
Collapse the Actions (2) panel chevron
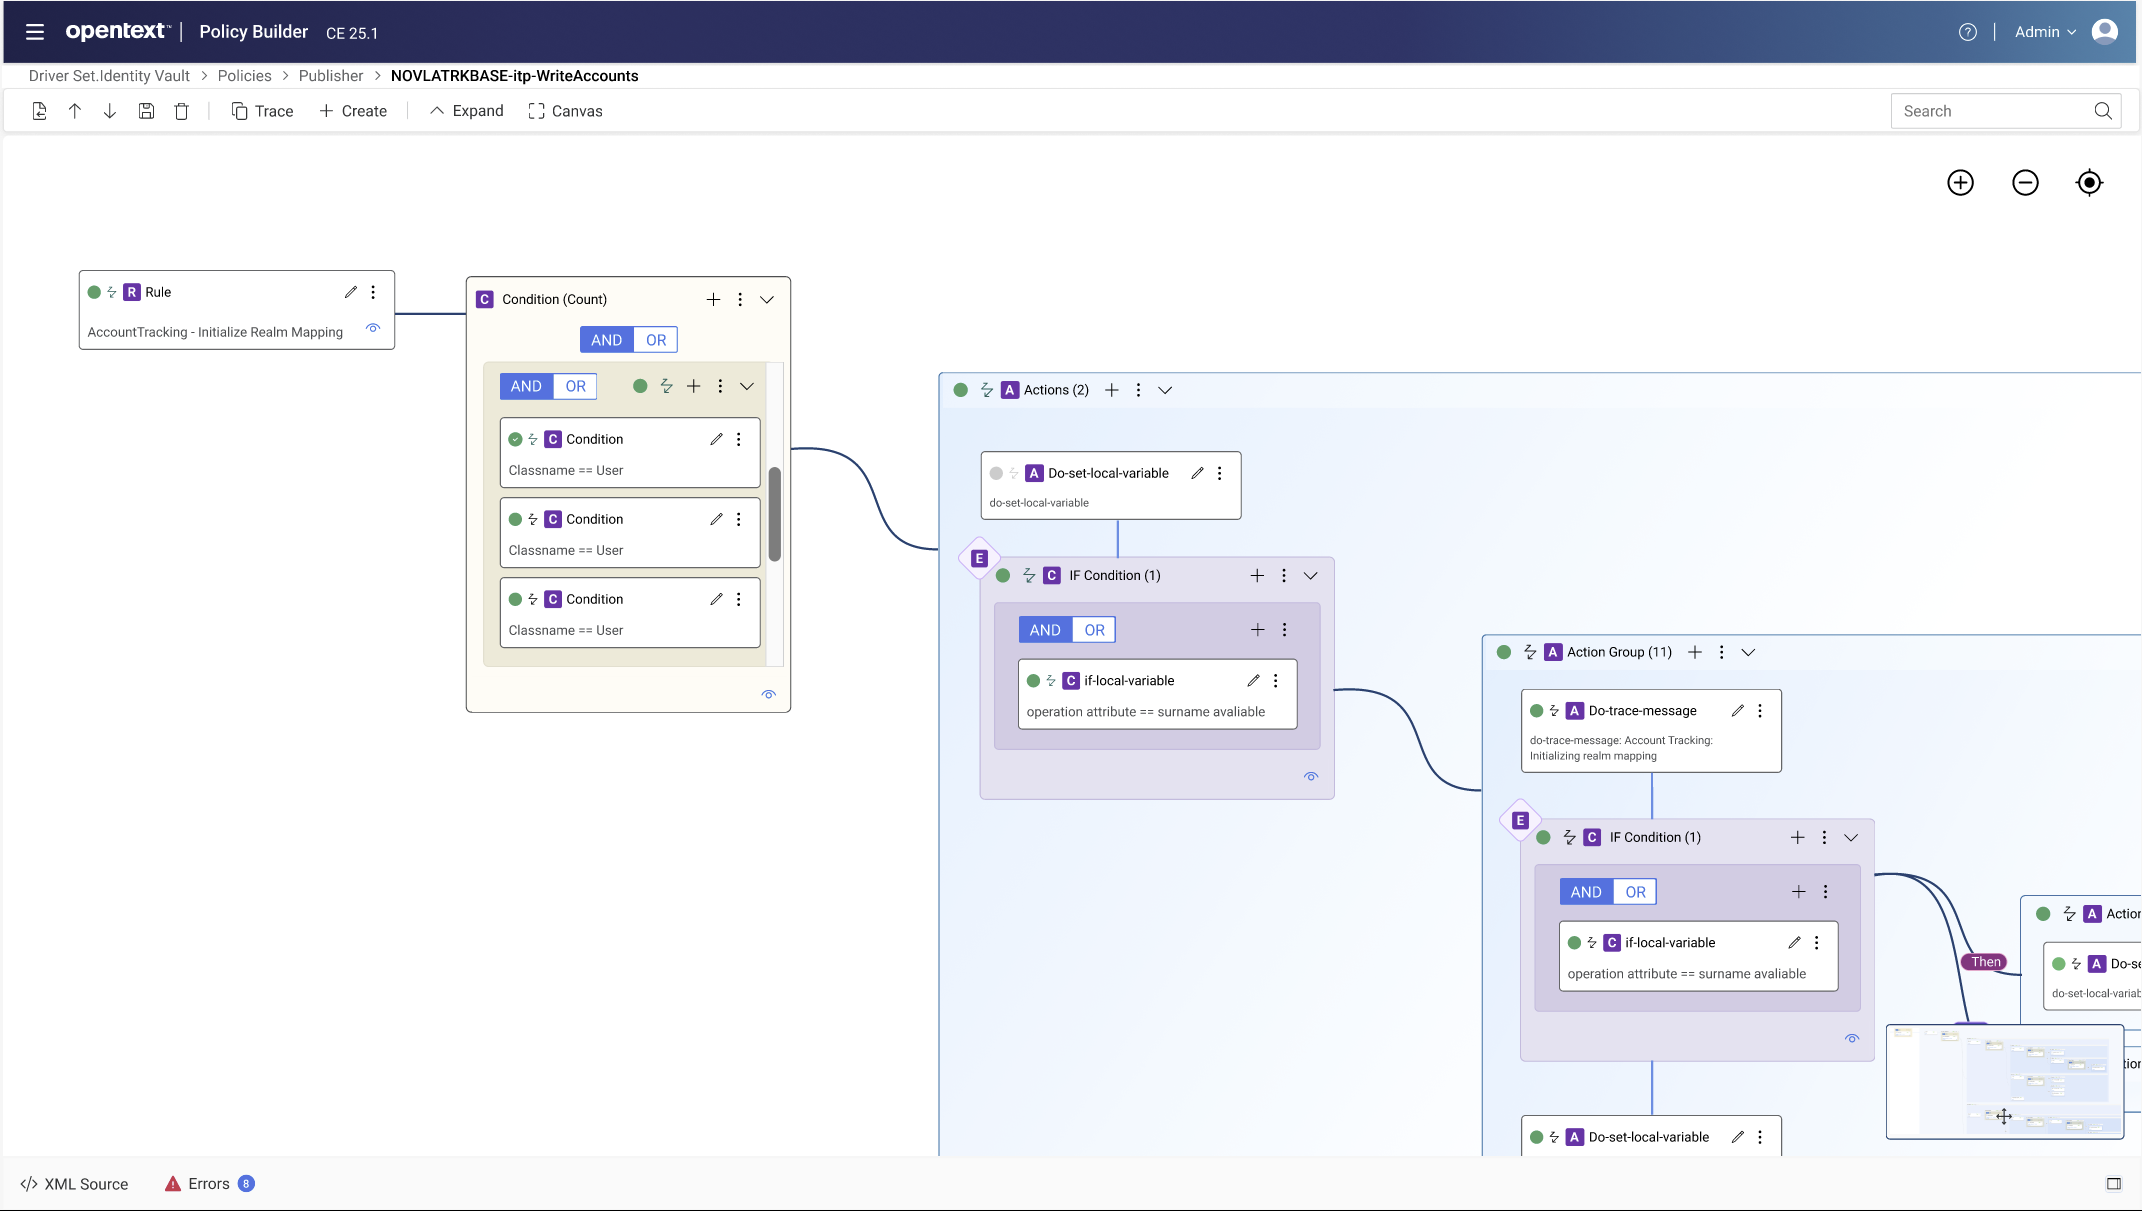pos(1164,390)
